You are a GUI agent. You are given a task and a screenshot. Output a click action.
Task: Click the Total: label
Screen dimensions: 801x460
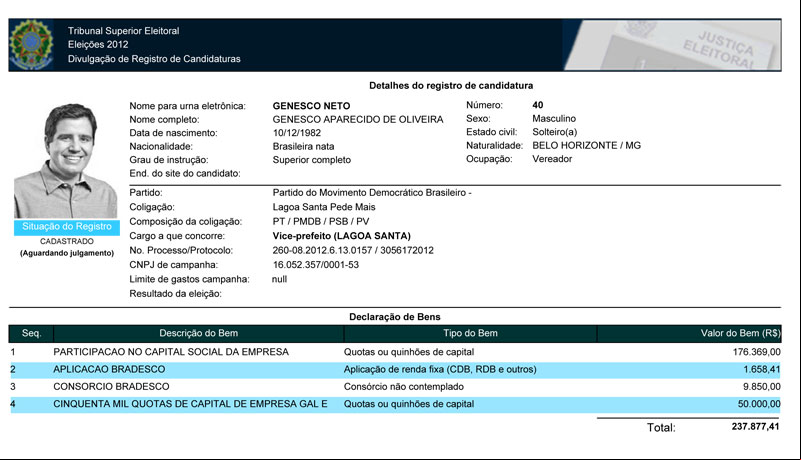pos(661,427)
